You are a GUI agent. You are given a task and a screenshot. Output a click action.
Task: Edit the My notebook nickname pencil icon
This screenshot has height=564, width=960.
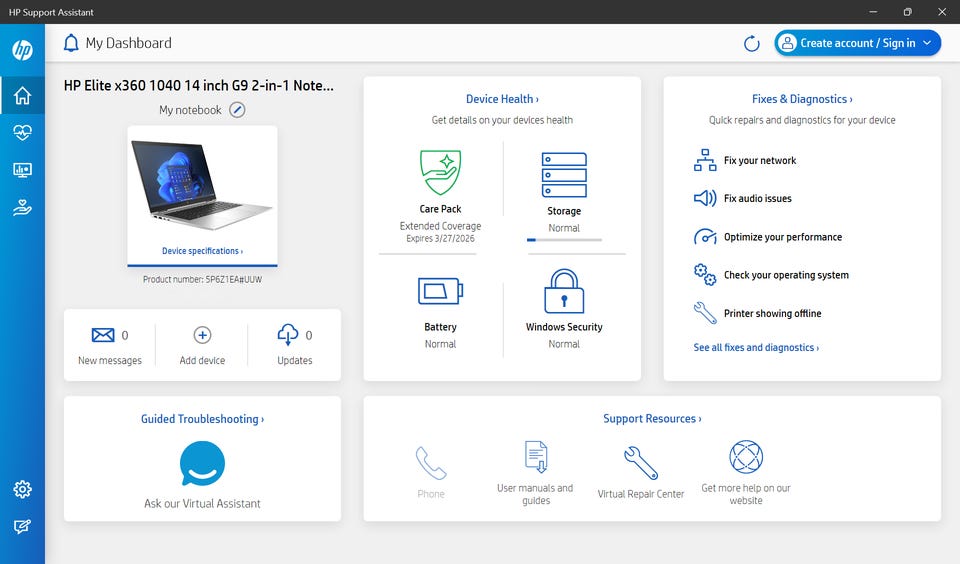coord(237,110)
